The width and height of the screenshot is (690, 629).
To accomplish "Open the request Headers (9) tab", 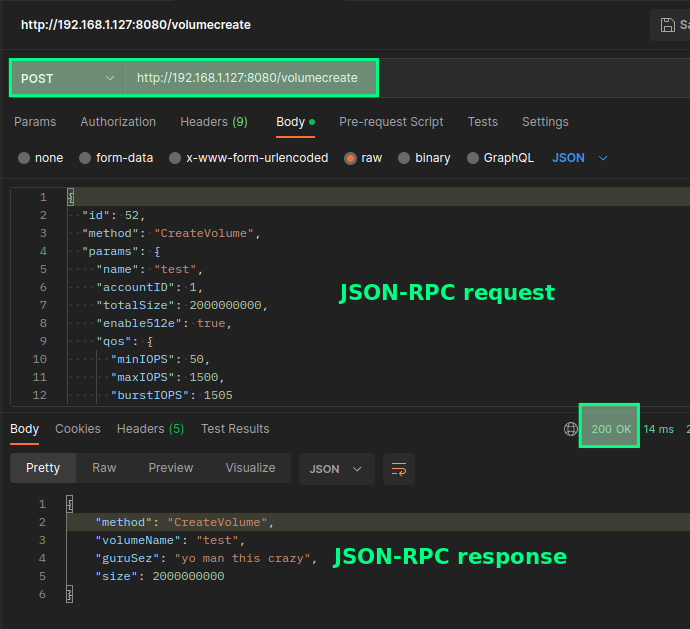I will pos(214,122).
